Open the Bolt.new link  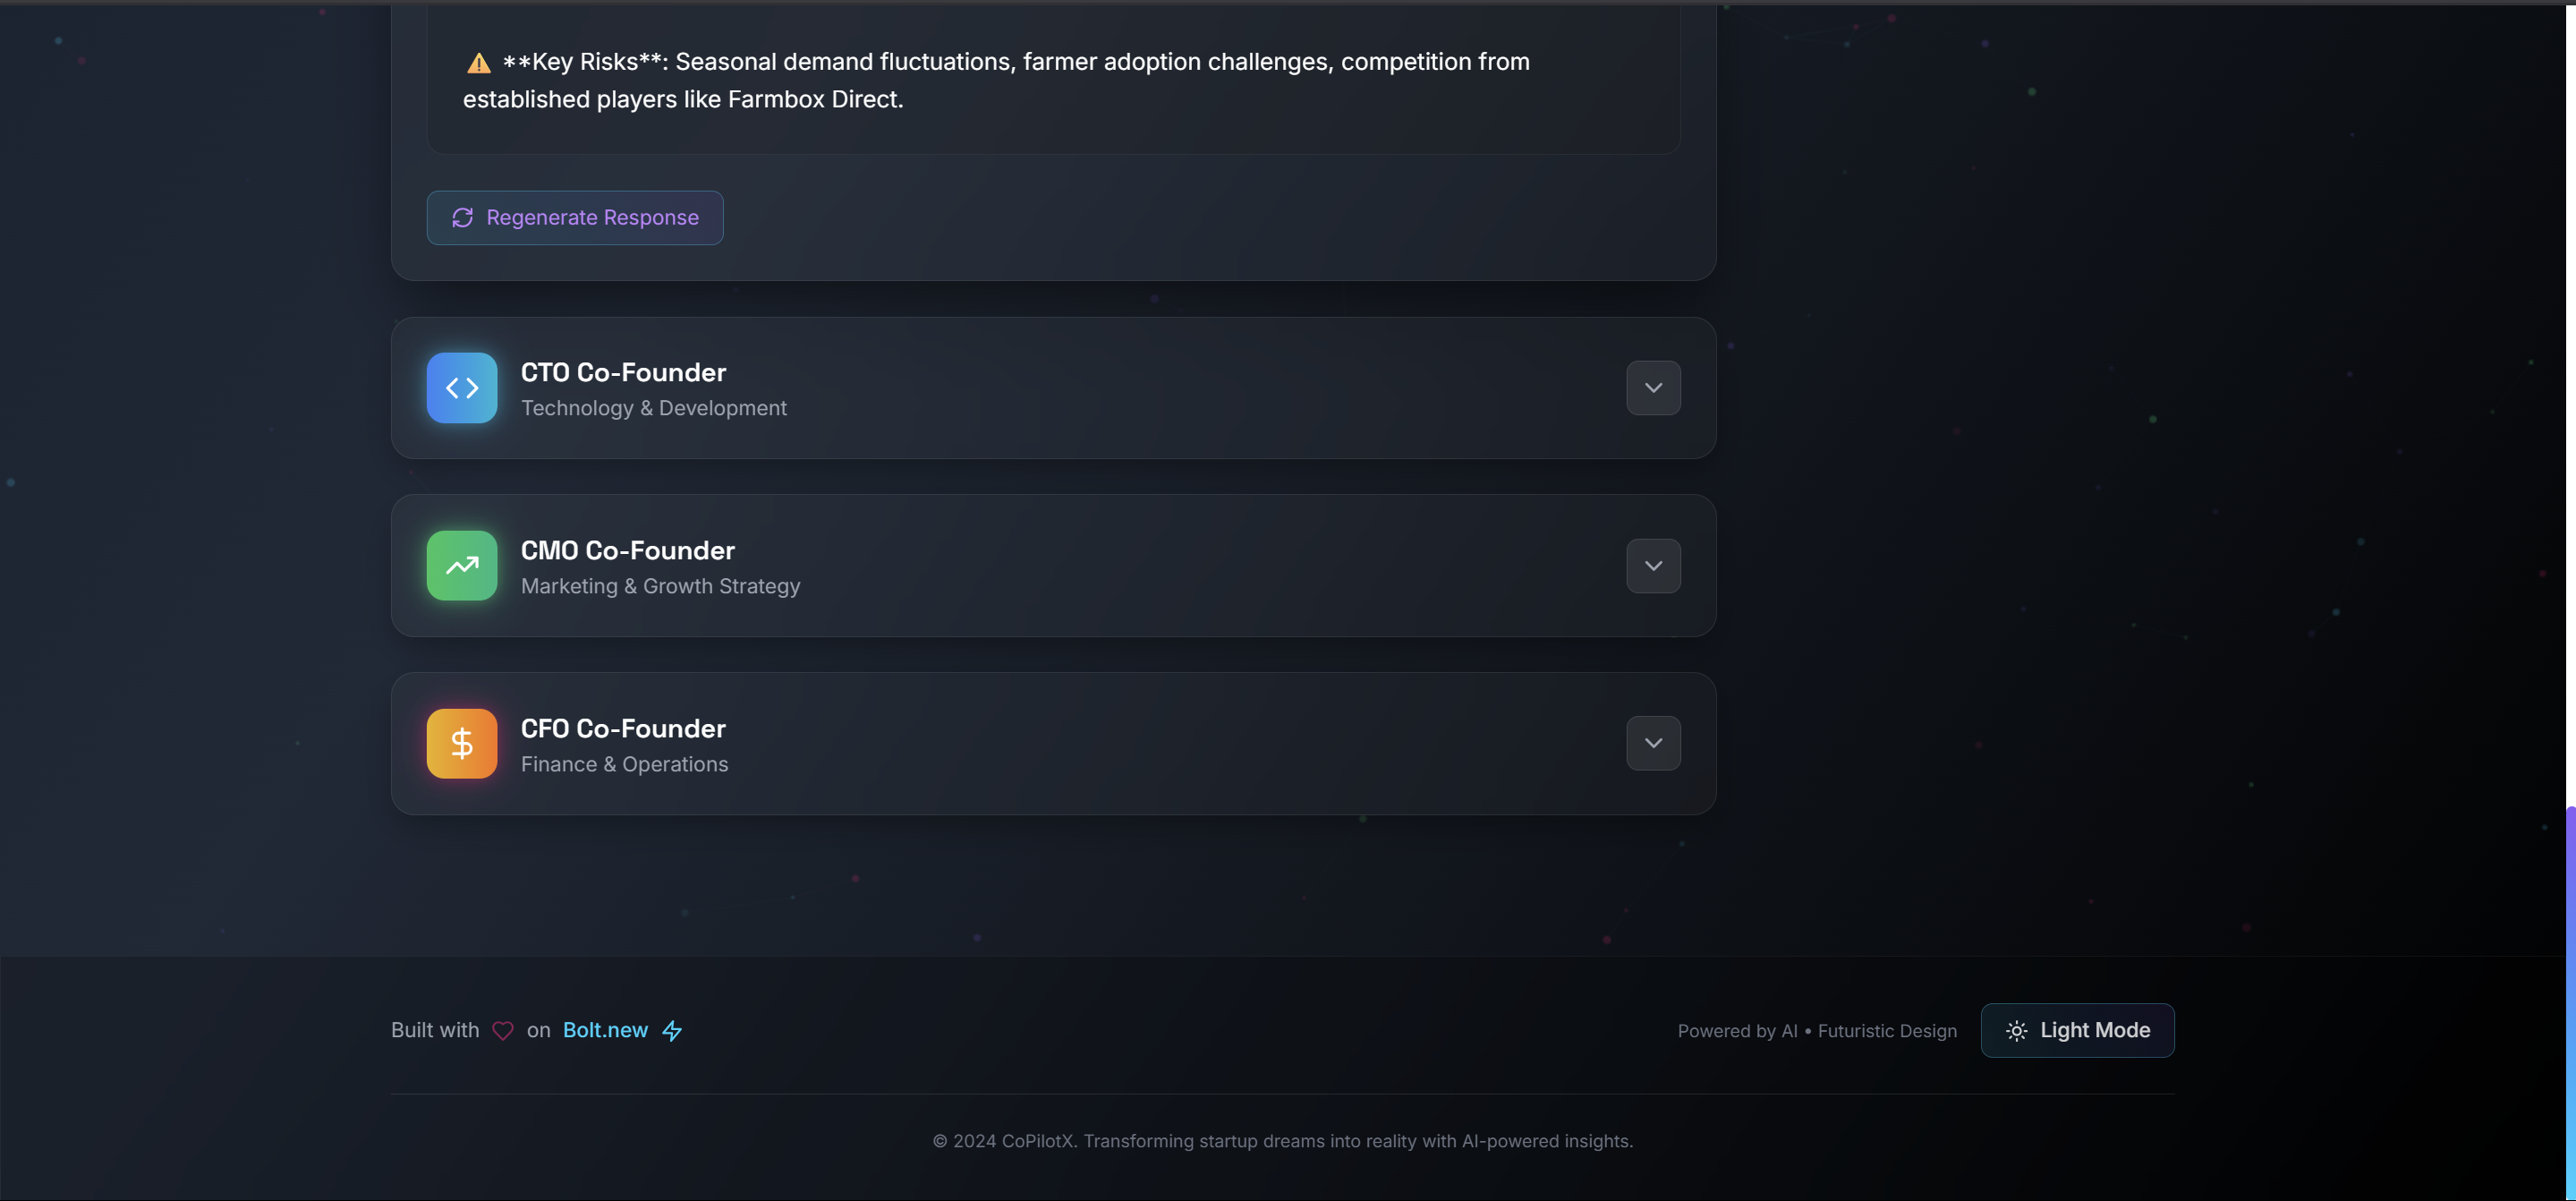[x=605, y=1030]
